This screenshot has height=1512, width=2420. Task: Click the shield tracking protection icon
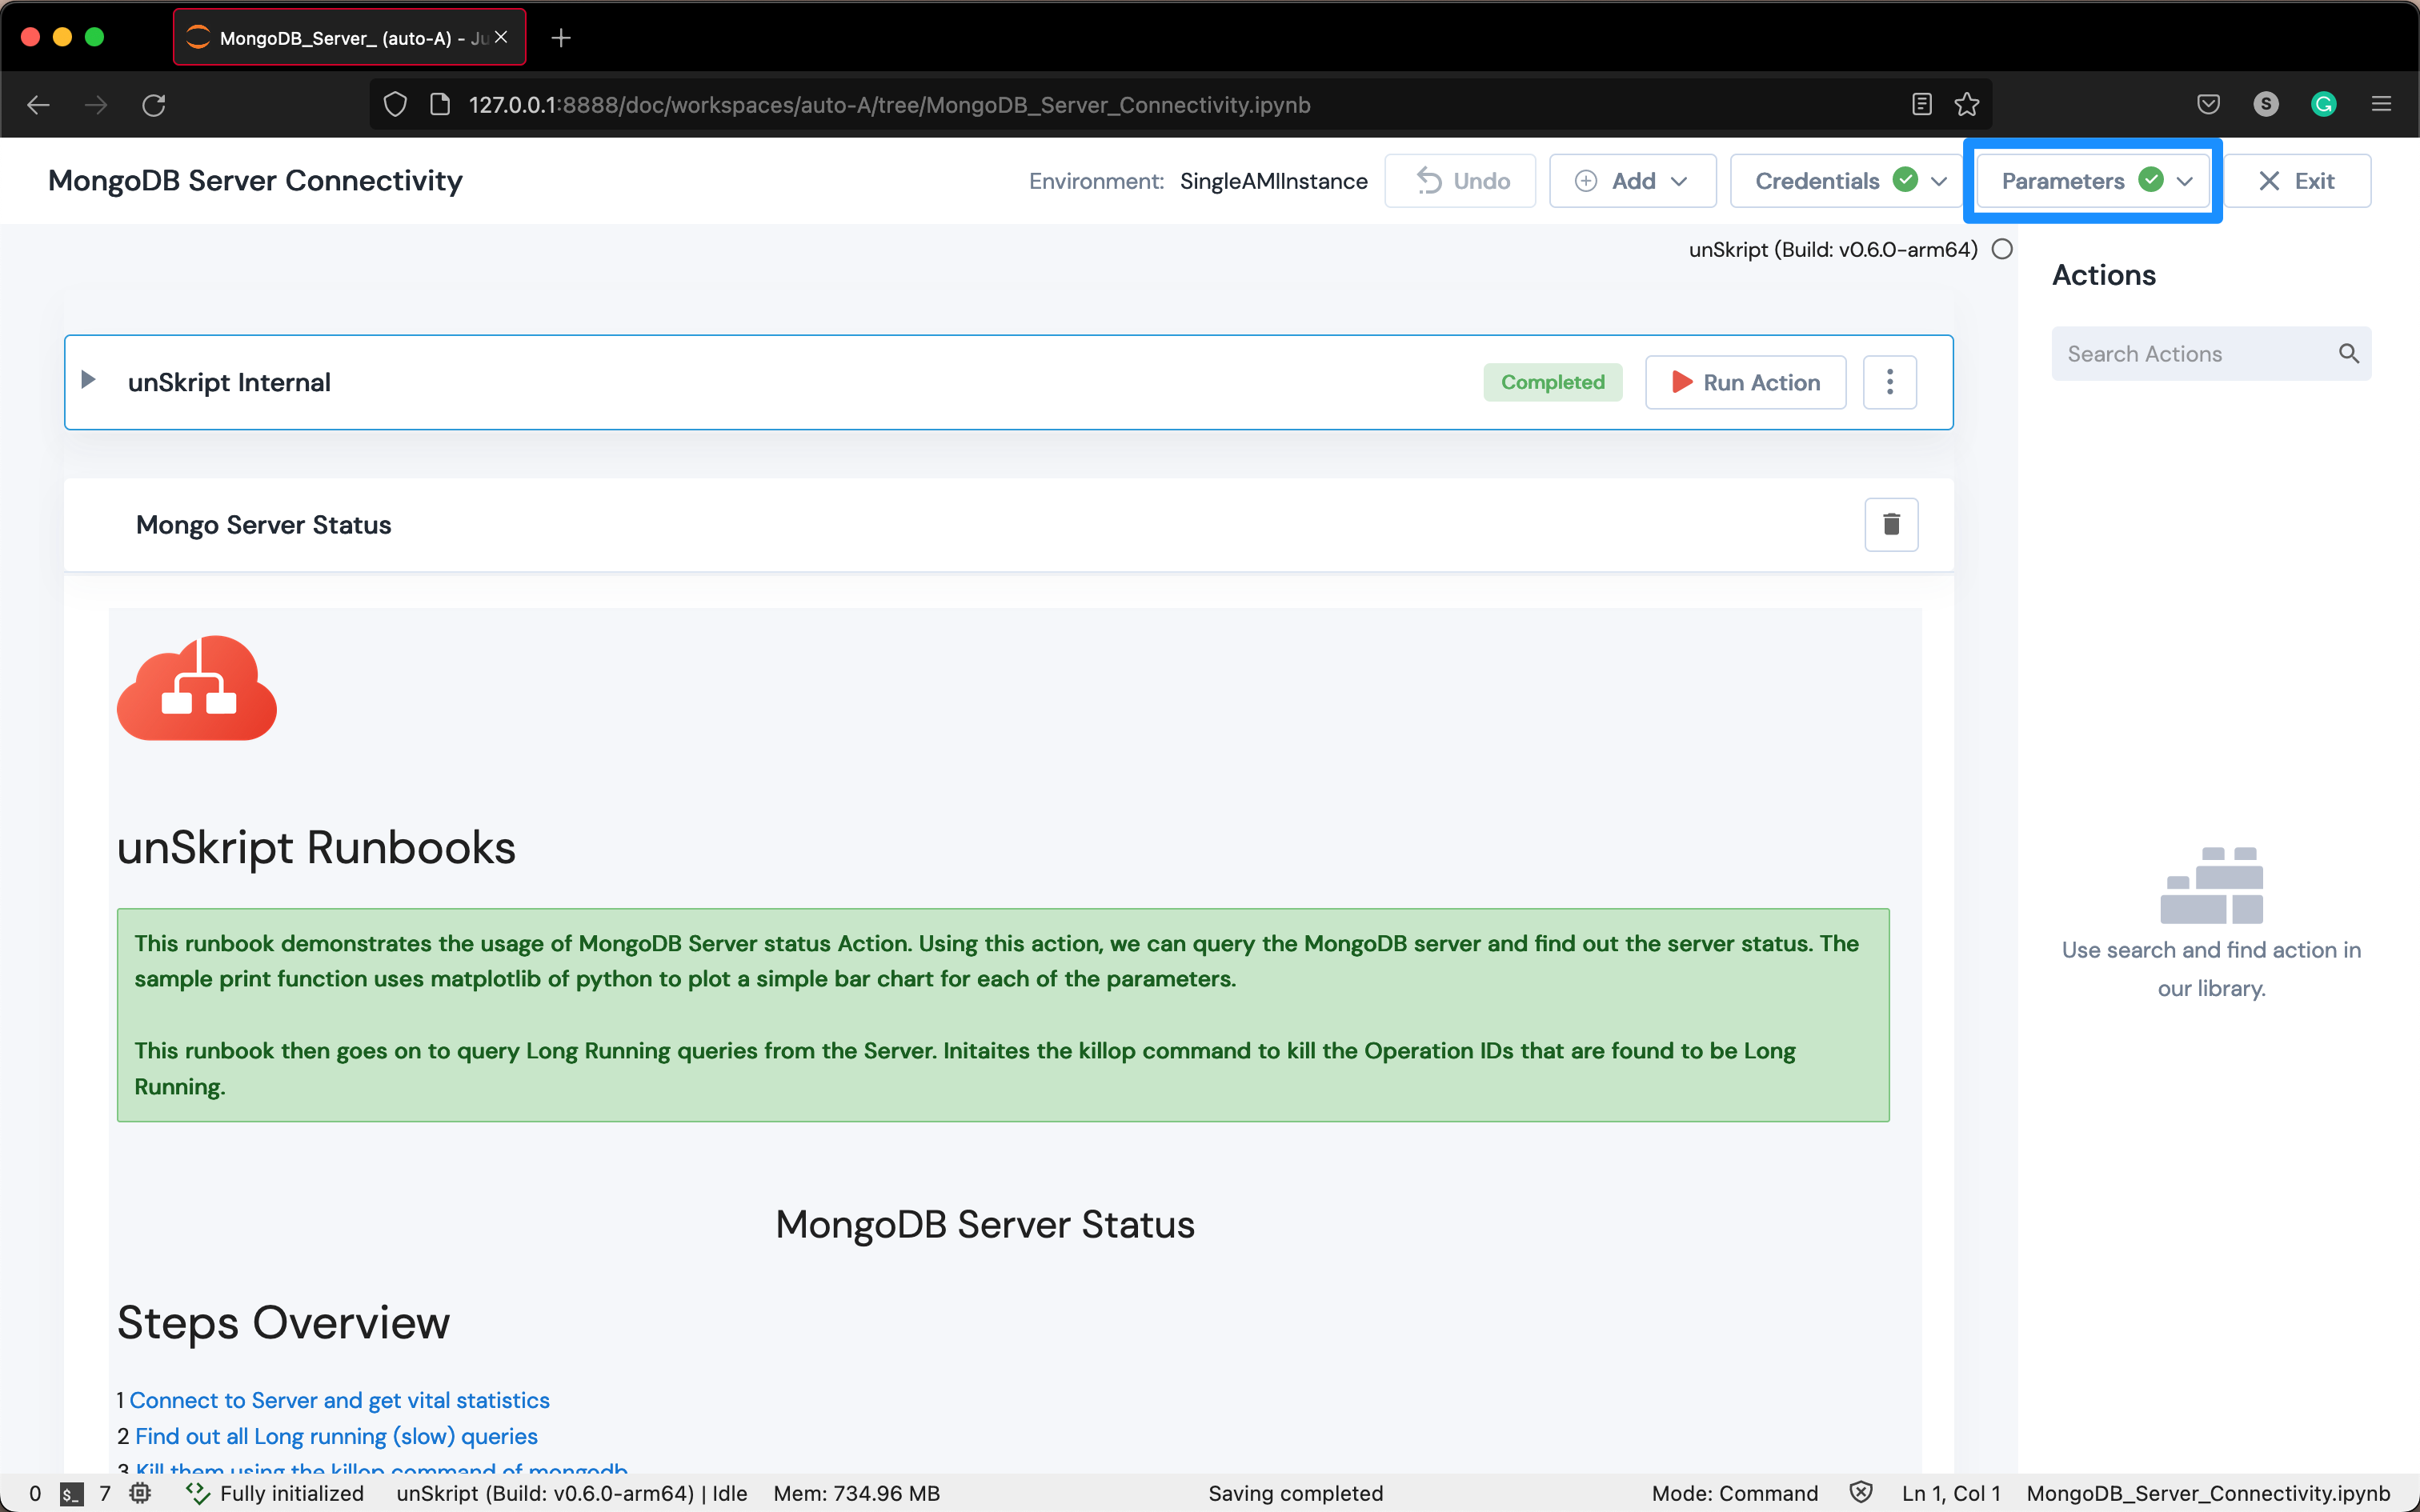click(x=395, y=105)
